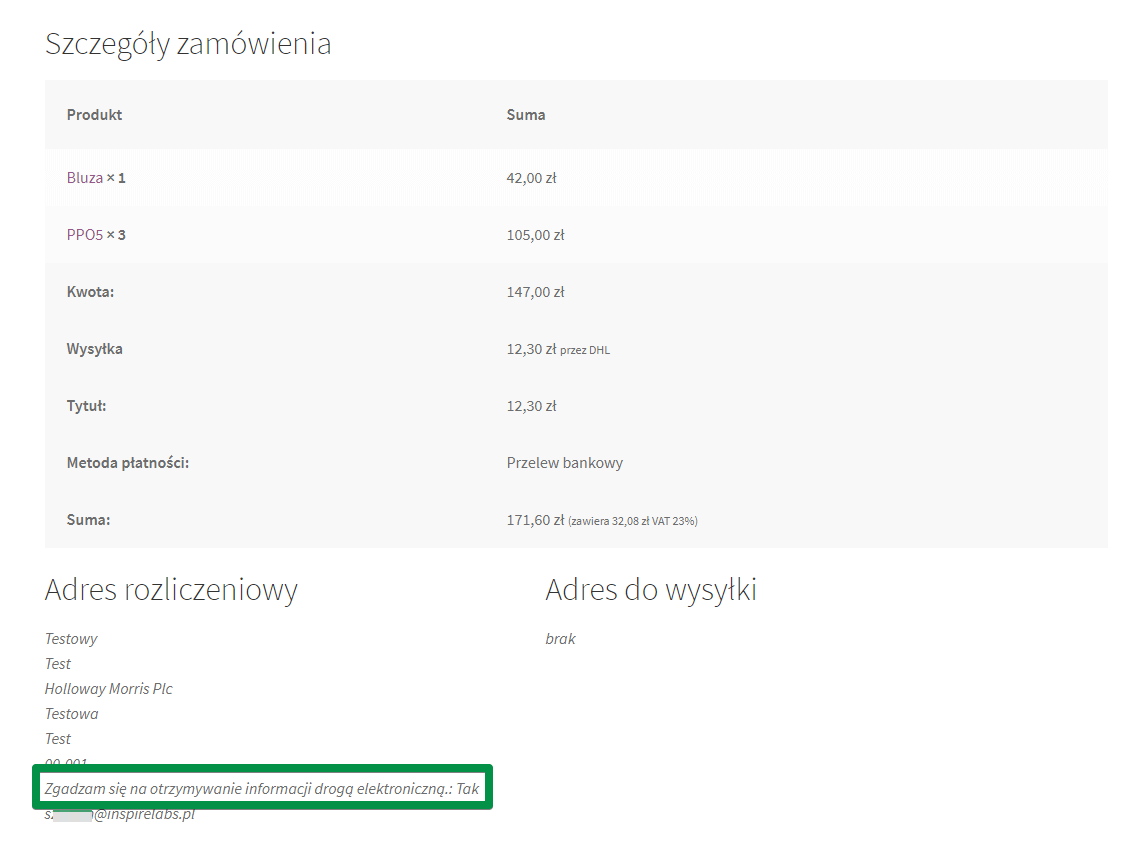Click the Przelew bankowy payment value

(x=565, y=463)
